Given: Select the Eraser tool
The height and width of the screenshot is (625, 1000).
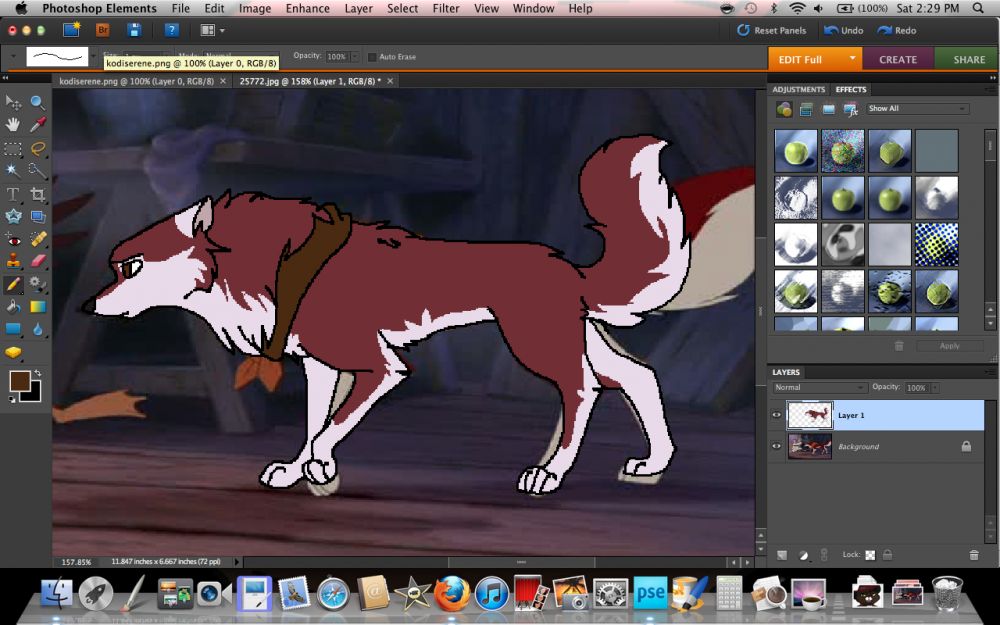Looking at the screenshot, I should [38, 261].
